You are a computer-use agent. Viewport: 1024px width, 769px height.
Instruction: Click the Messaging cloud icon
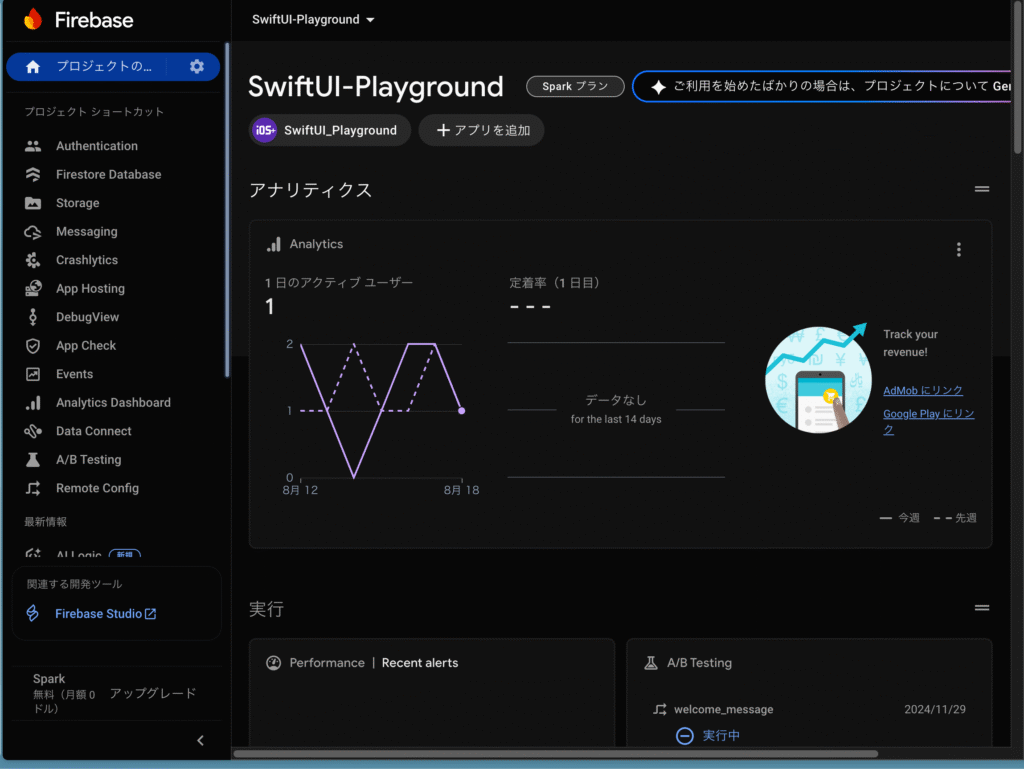coord(33,232)
